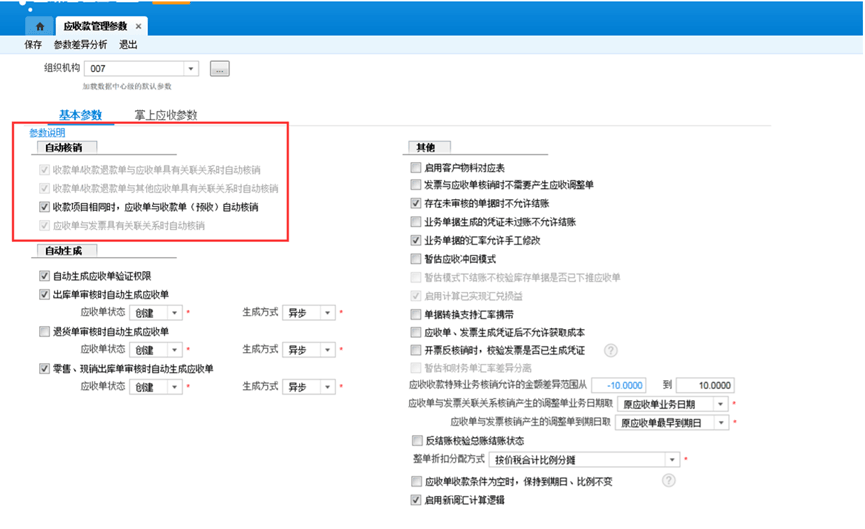Toggle 零售、现销出库单审核时自动生成应收单 checkbox
This screenshot has height=529, width=865.
tap(44, 368)
